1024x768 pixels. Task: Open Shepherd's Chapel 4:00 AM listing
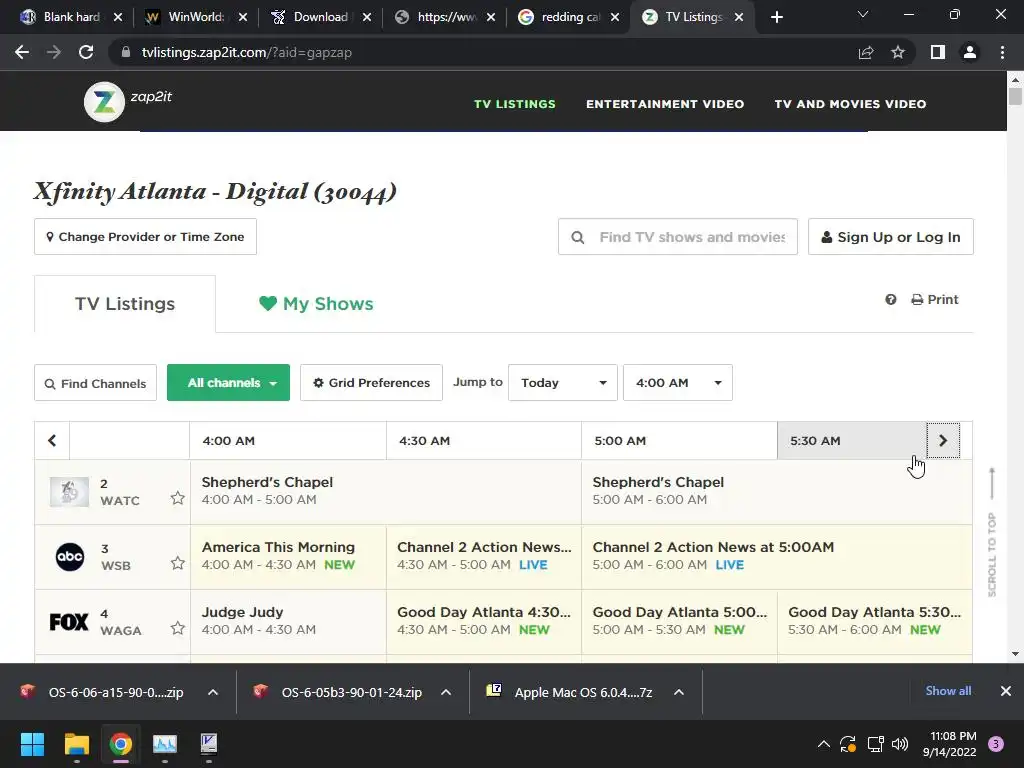pos(385,492)
